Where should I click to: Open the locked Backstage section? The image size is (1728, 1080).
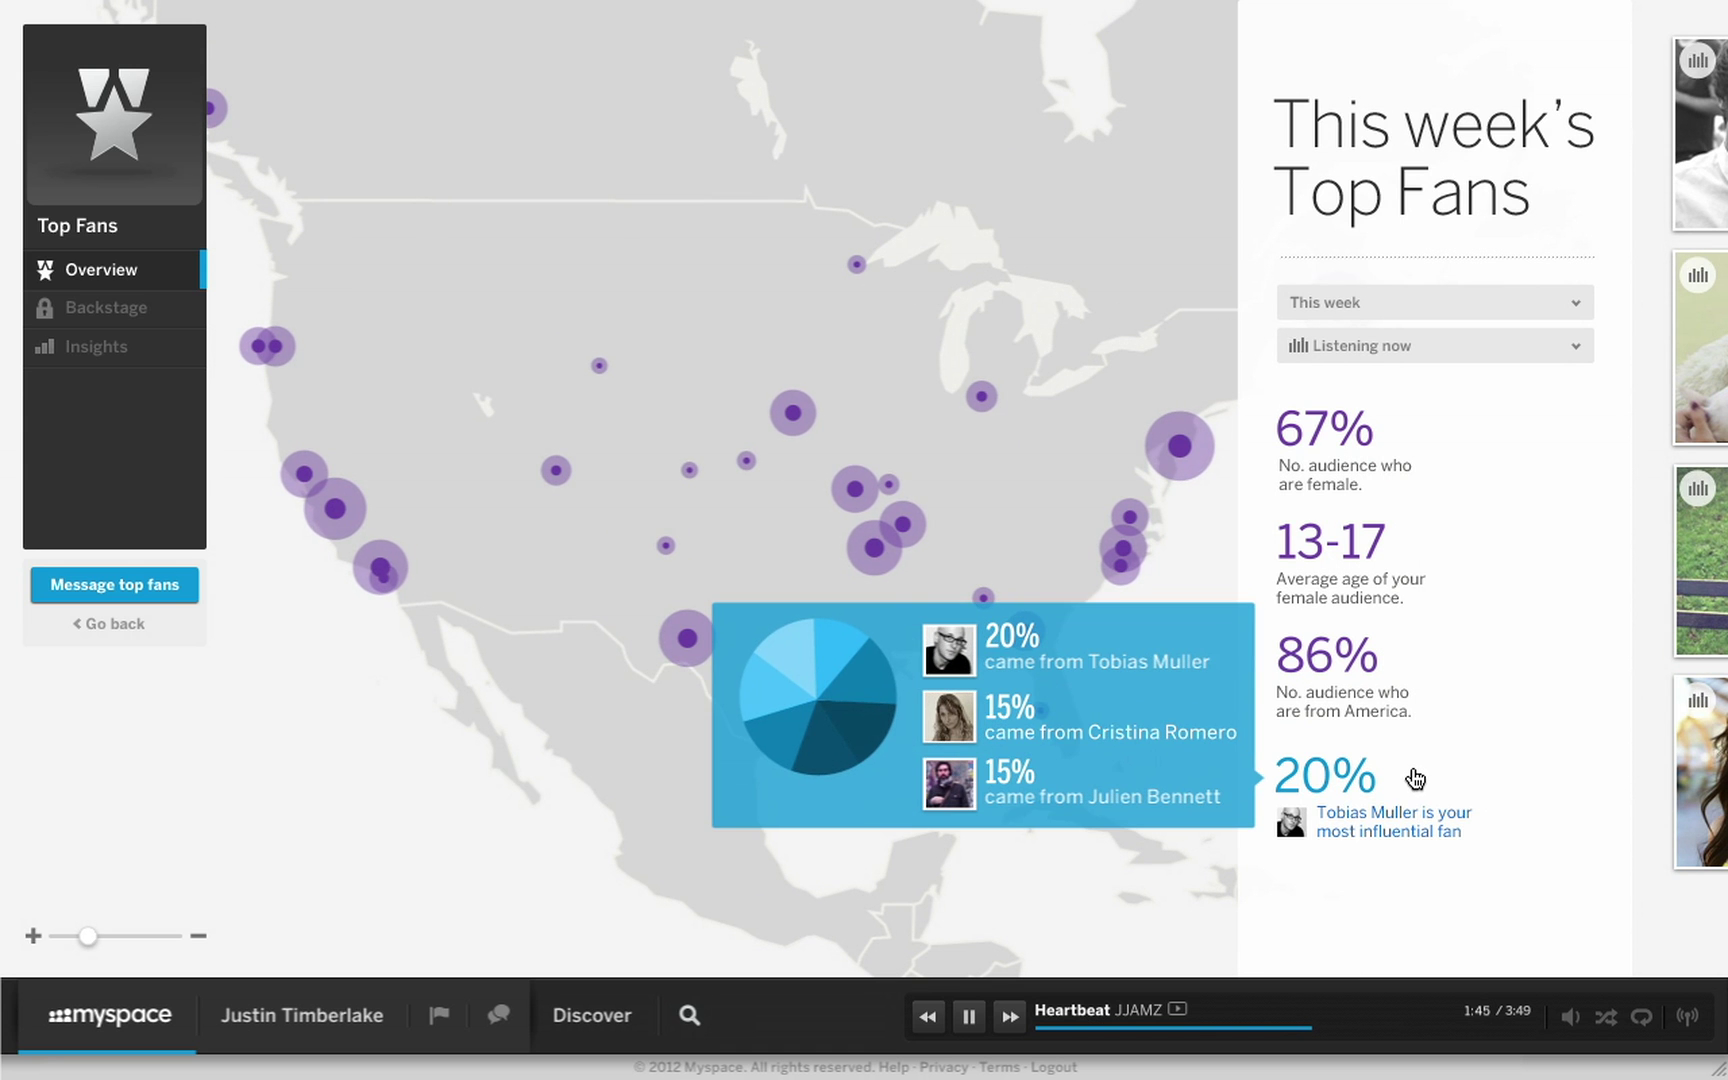pyautogui.click(x=105, y=308)
